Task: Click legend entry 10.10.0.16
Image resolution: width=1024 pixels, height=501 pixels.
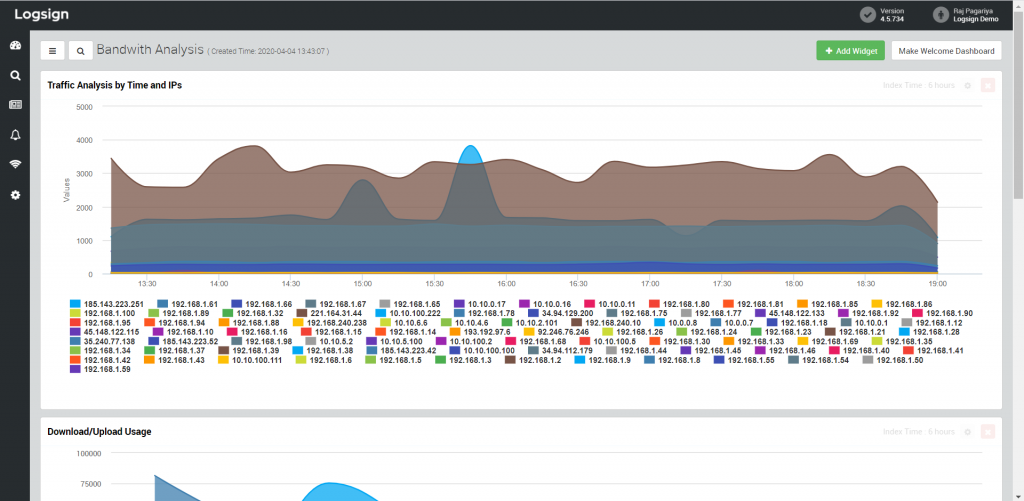Action: click(545, 304)
